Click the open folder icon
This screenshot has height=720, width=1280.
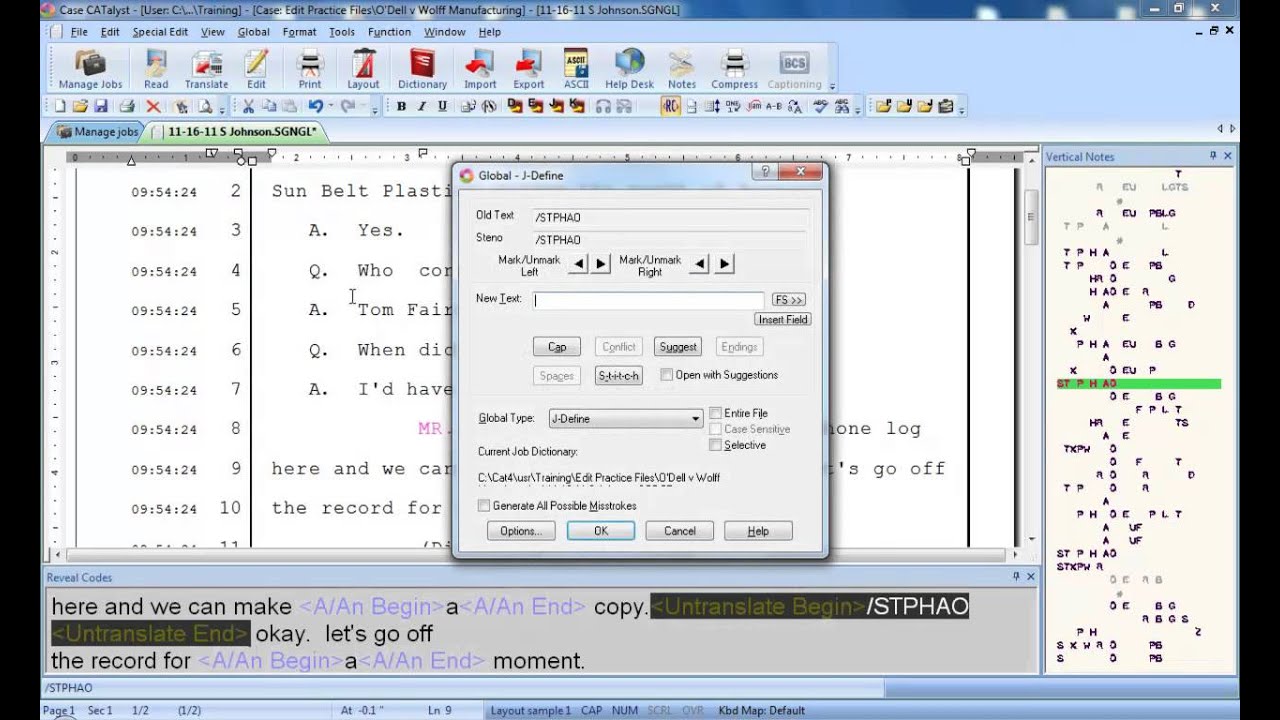click(81, 106)
